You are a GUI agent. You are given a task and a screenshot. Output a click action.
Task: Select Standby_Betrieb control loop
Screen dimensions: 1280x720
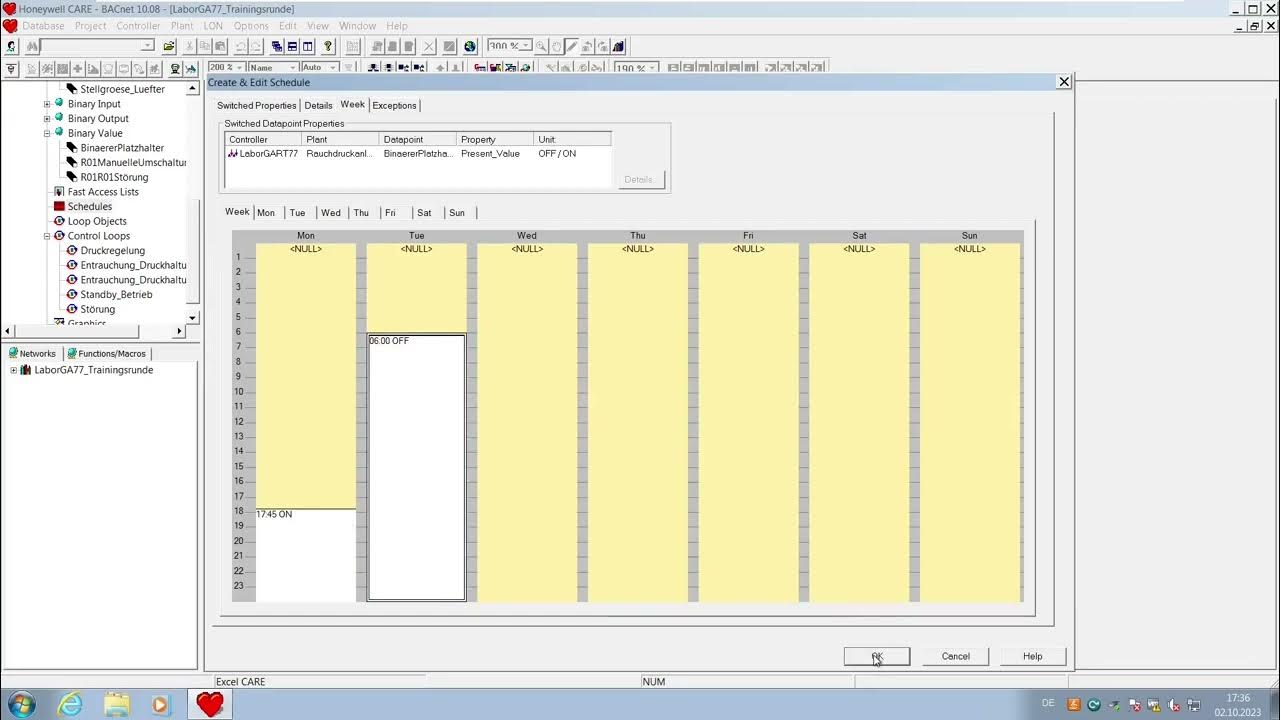click(x=116, y=295)
